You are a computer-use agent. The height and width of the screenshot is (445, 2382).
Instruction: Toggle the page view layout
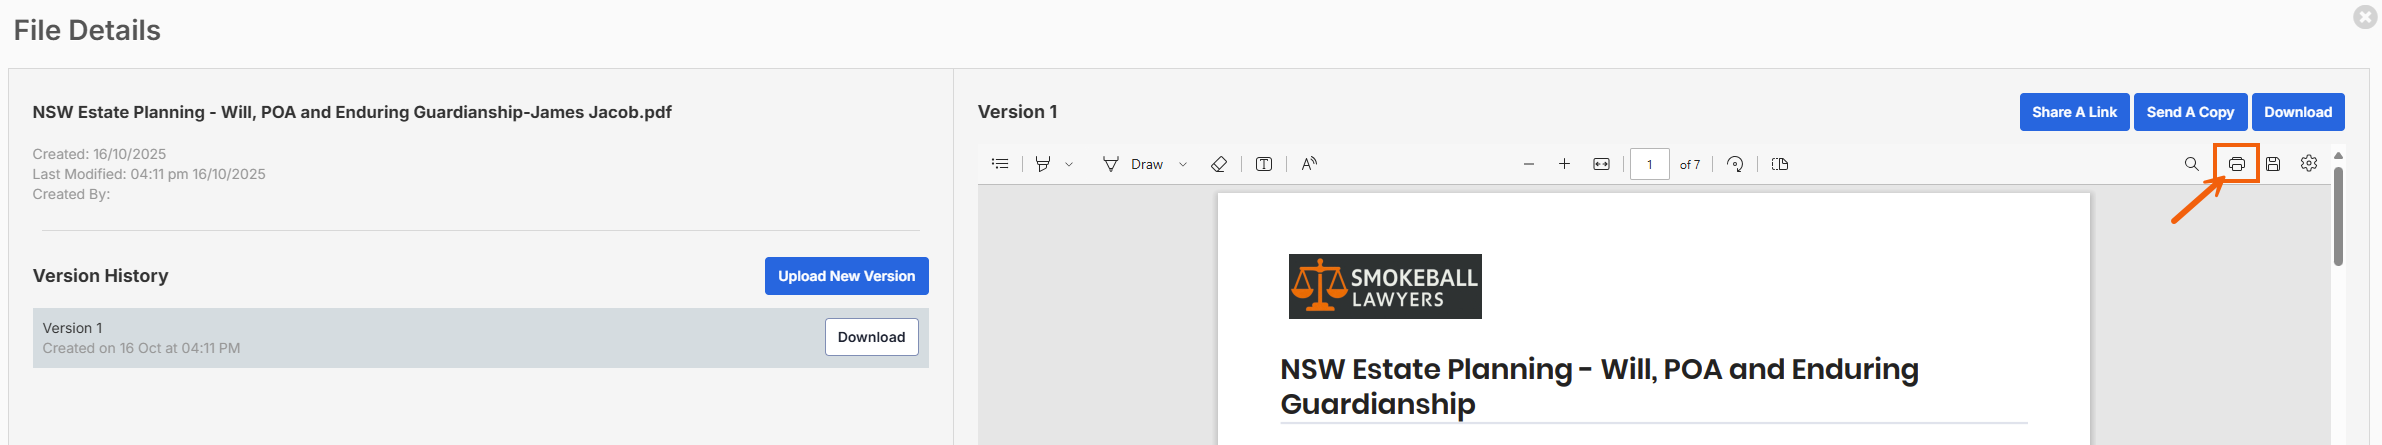[1780, 164]
